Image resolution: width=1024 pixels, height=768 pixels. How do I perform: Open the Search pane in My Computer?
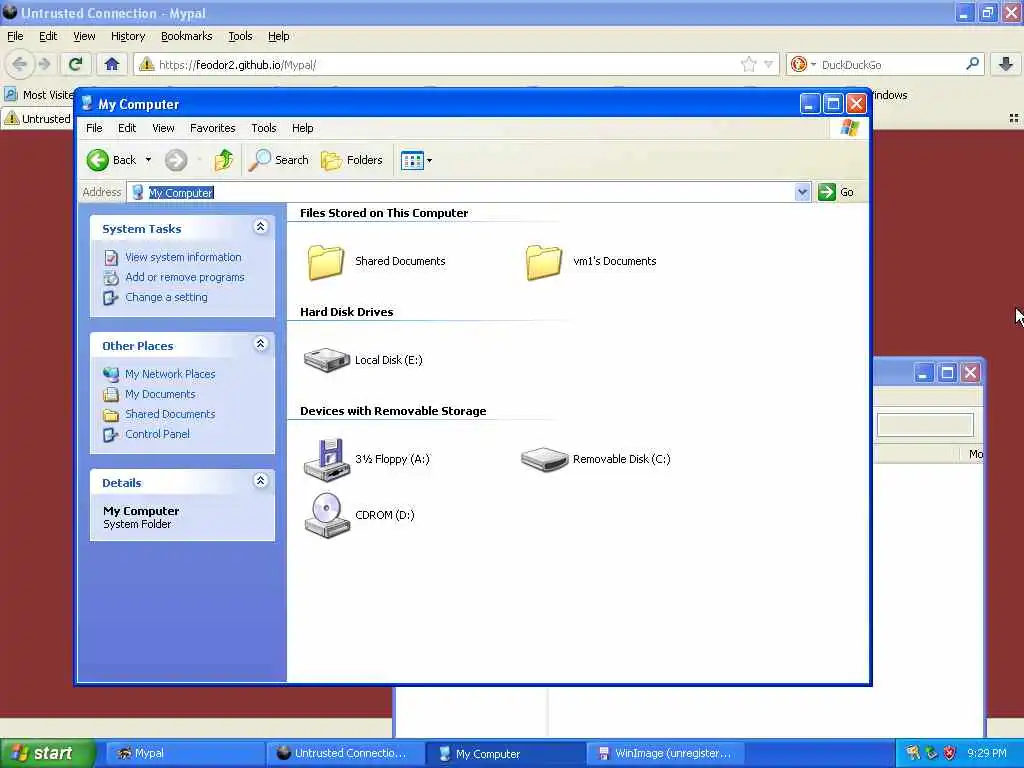(279, 160)
